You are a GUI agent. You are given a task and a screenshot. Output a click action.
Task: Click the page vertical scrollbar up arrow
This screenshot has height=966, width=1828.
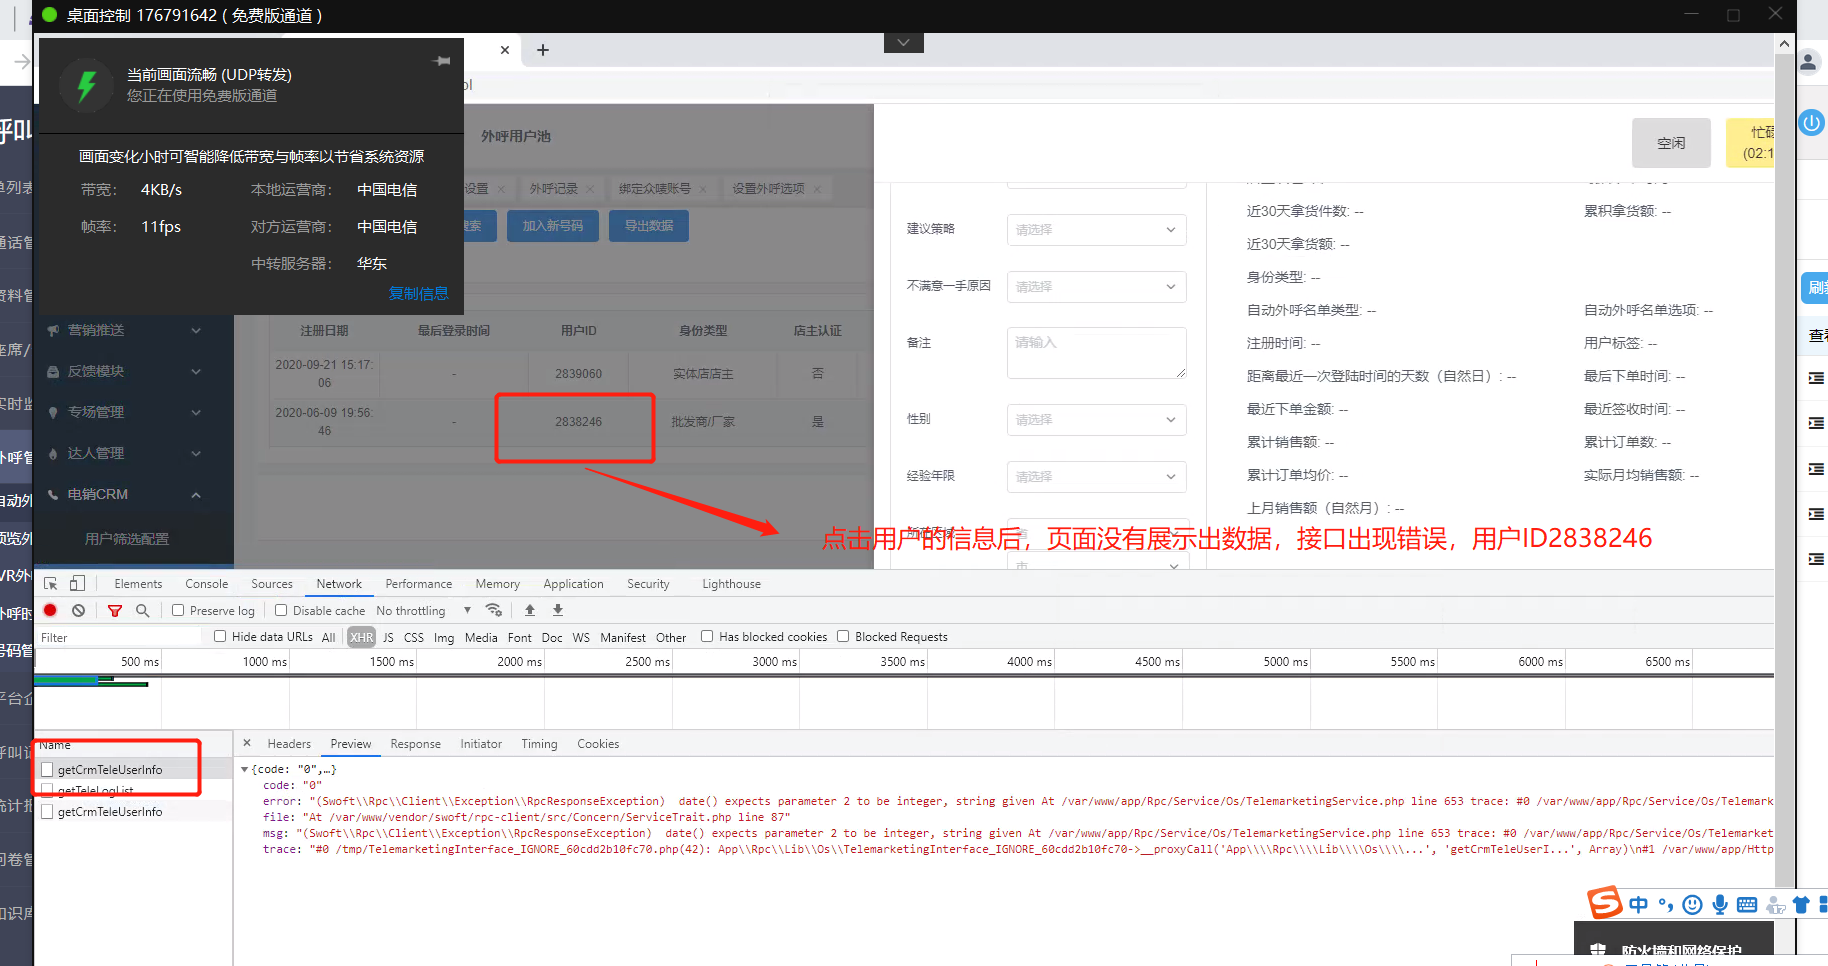(1784, 44)
